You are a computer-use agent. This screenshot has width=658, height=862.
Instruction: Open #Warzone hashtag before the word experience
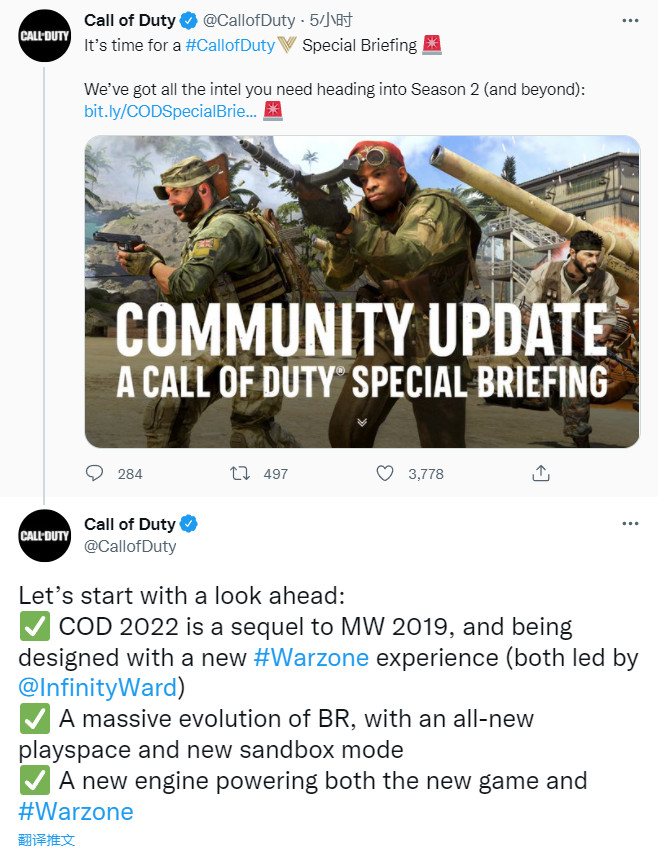pyautogui.click(x=311, y=657)
